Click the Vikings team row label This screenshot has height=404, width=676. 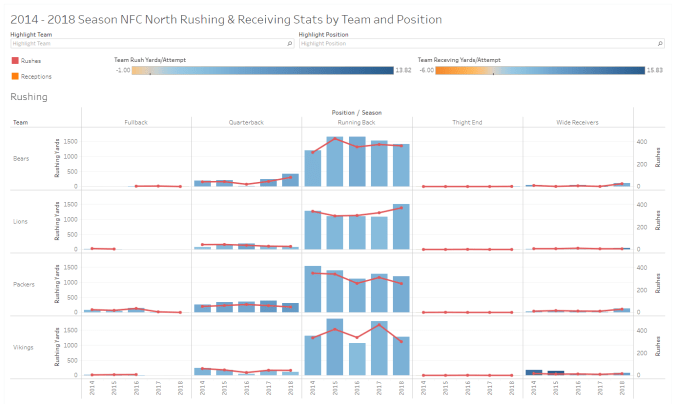[23, 347]
